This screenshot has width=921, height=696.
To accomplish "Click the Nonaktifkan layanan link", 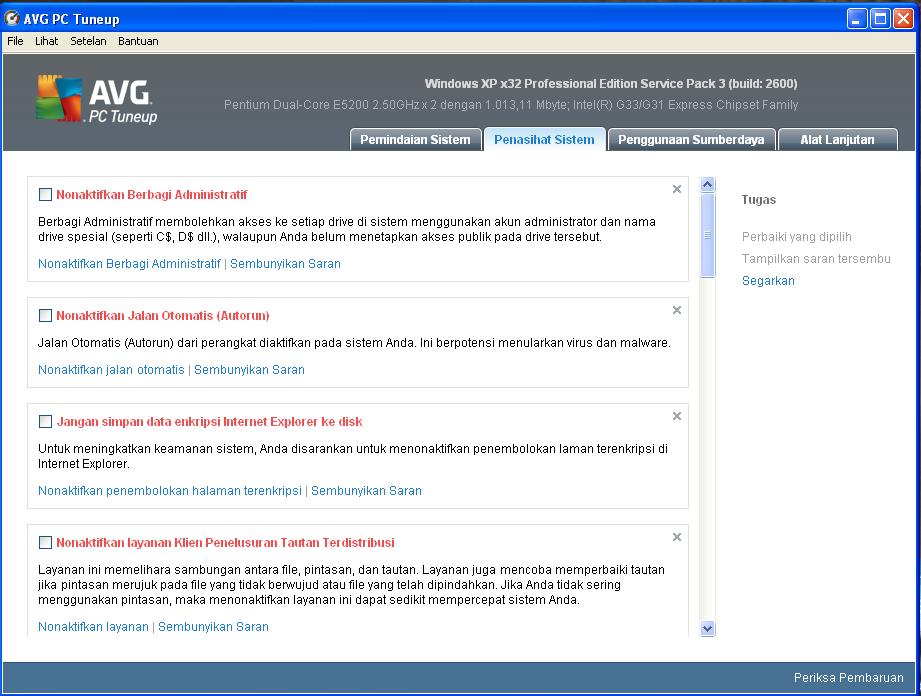I will click(93, 627).
